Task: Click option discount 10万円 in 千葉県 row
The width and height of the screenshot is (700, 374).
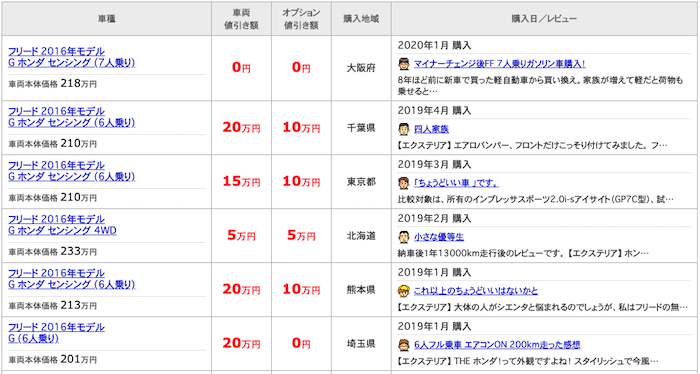Action: pyautogui.click(x=301, y=128)
